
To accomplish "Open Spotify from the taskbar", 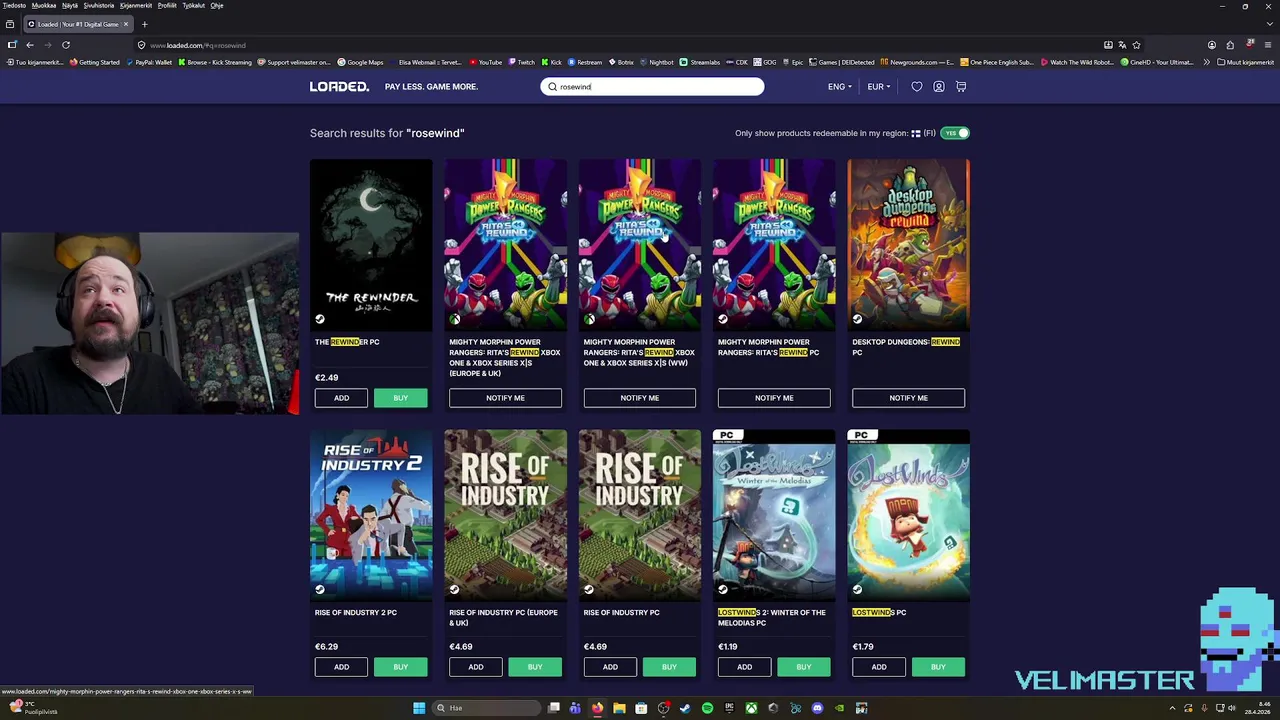I will 707,708.
